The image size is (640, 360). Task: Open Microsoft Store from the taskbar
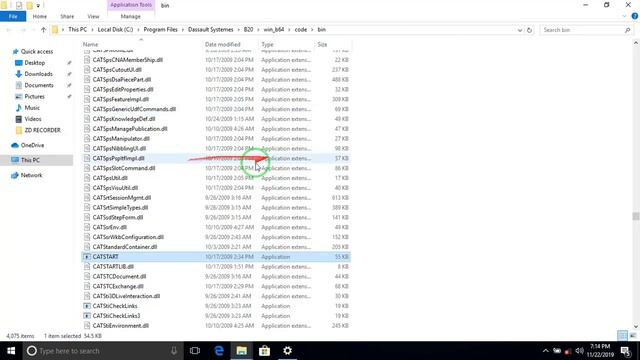point(264,351)
